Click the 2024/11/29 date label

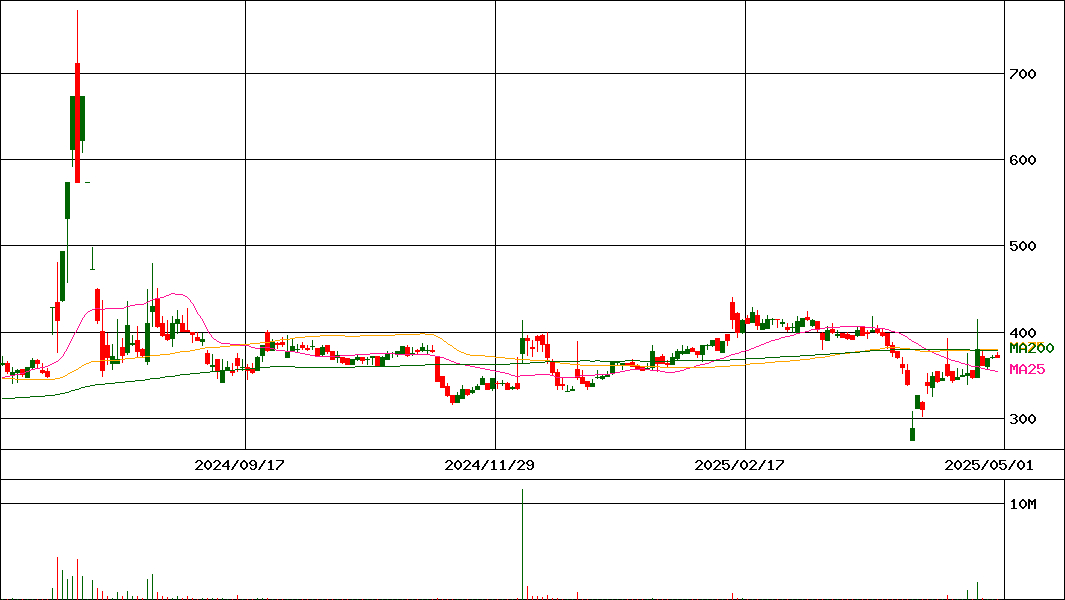pos(489,465)
